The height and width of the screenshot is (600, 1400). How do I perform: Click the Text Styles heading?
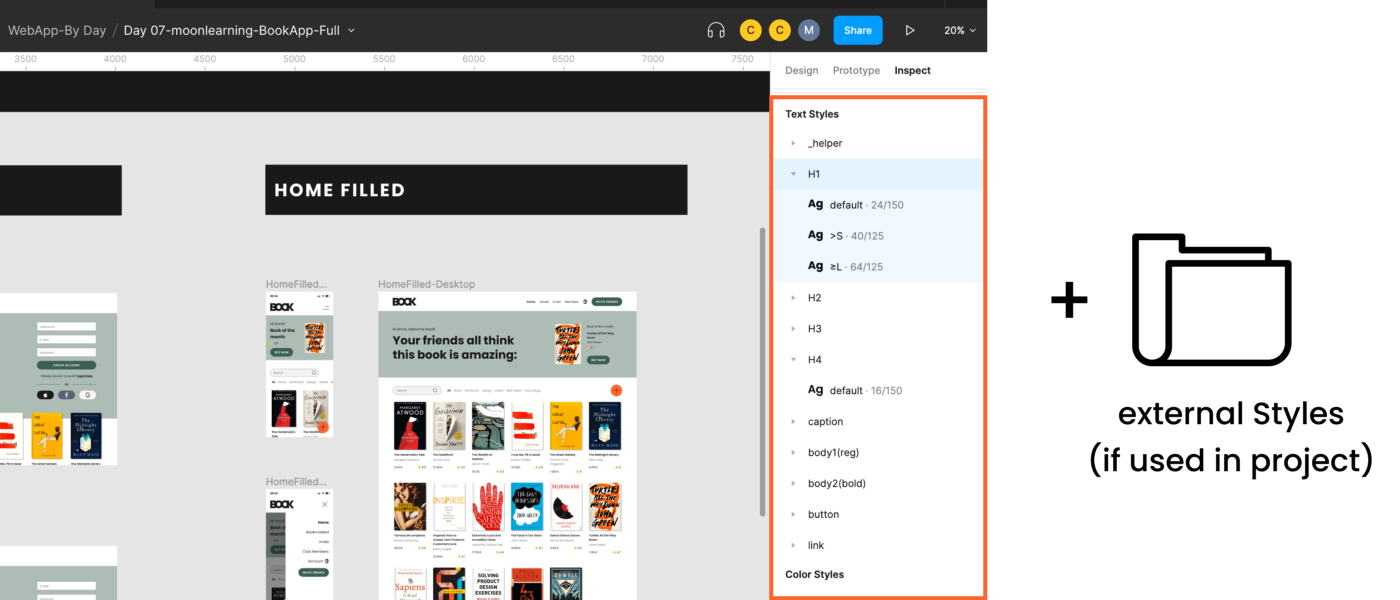coord(812,114)
